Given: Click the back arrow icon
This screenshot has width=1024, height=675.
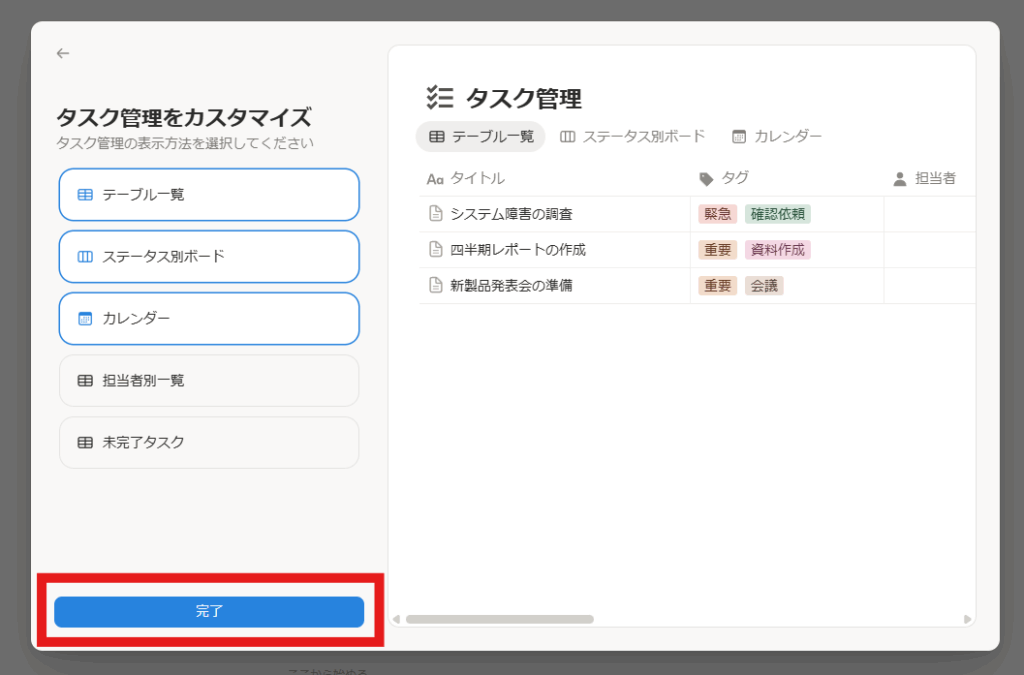Looking at the screenshot, I should [x=63, y=53].
